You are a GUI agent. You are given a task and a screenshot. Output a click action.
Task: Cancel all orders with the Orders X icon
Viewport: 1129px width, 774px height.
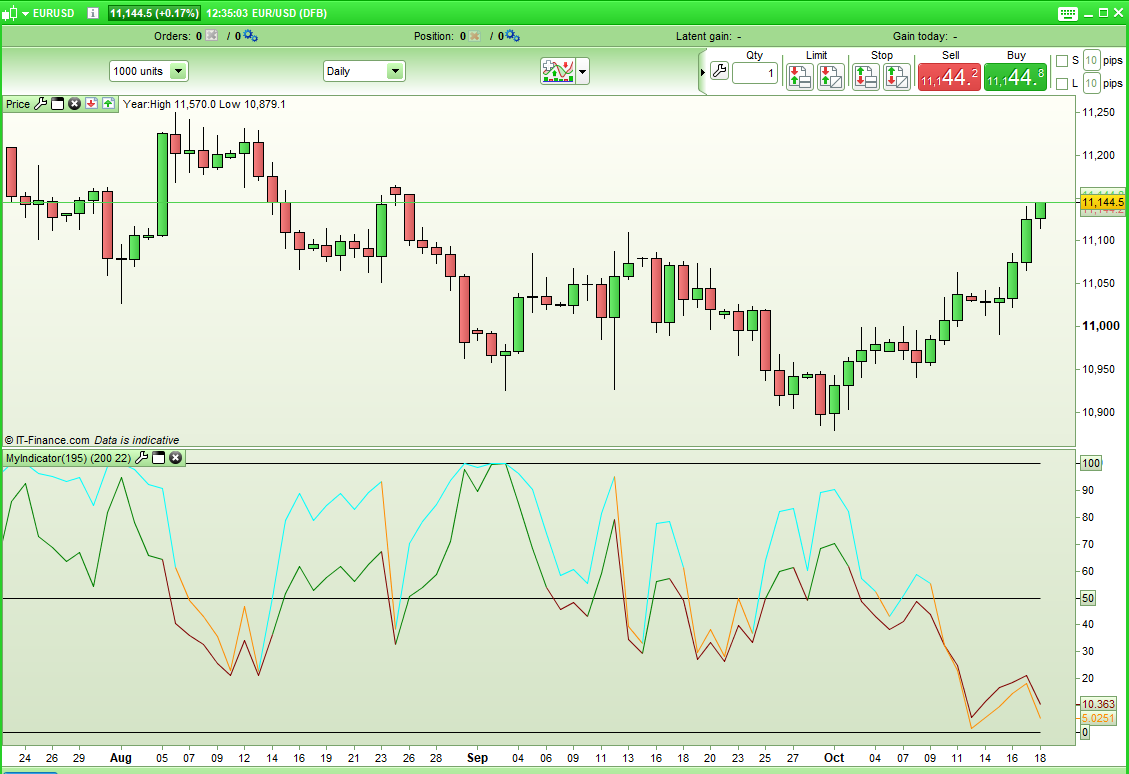(212, 35)
